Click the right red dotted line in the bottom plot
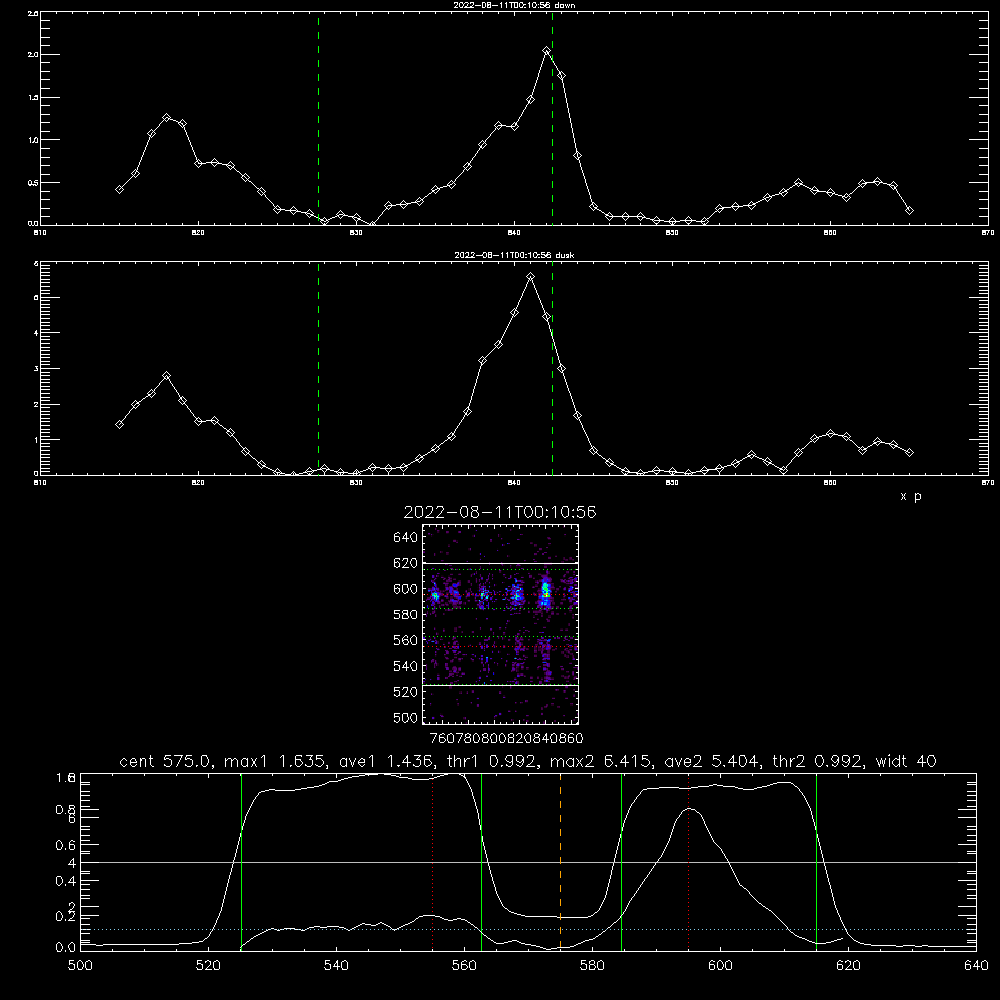The height and width of the screenshot is (1000, 1000). coord(689,862)
